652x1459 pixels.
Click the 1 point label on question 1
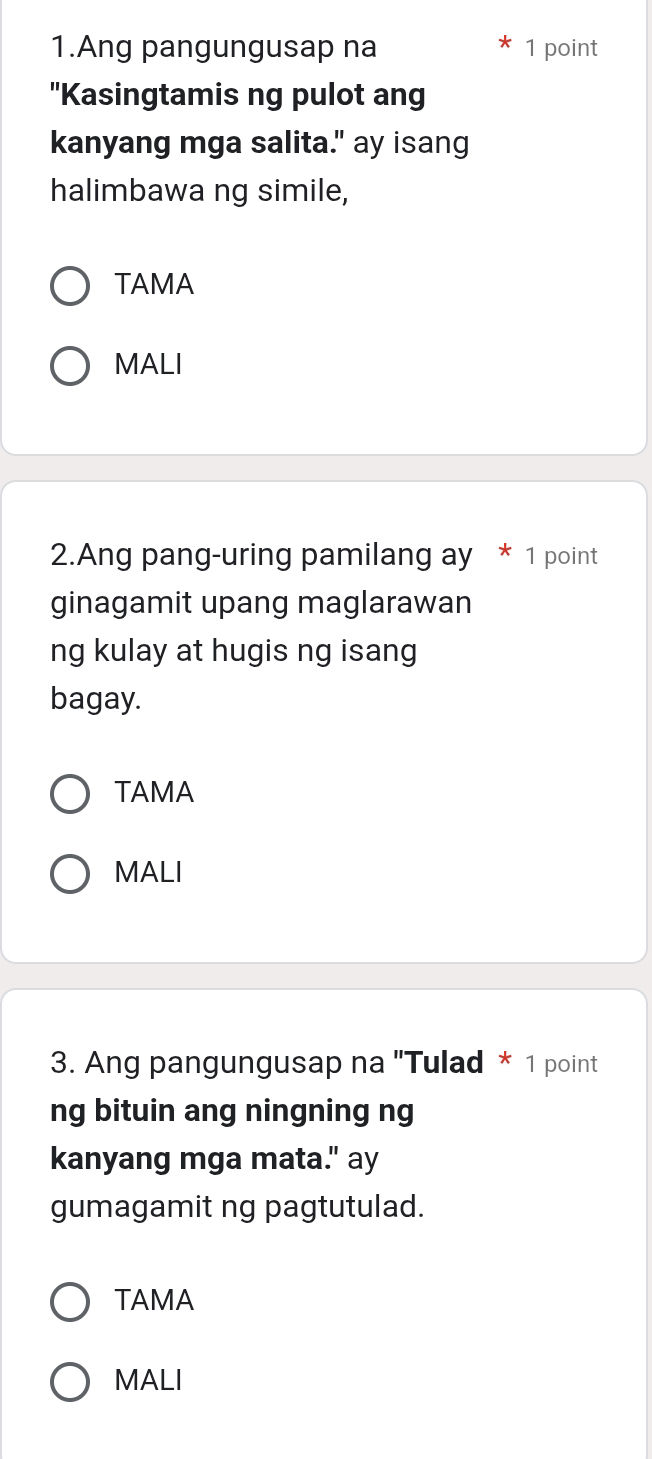pos(561,47)
